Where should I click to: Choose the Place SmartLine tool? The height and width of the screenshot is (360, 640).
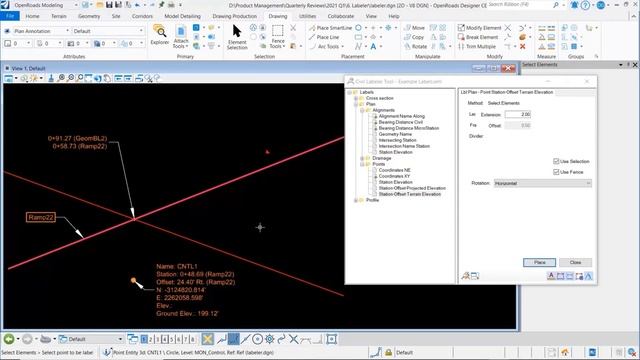[330, 28]
